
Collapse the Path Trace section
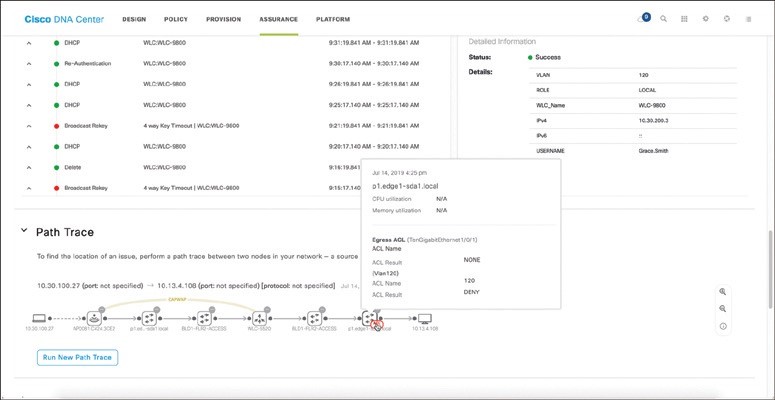click(24, 230)
